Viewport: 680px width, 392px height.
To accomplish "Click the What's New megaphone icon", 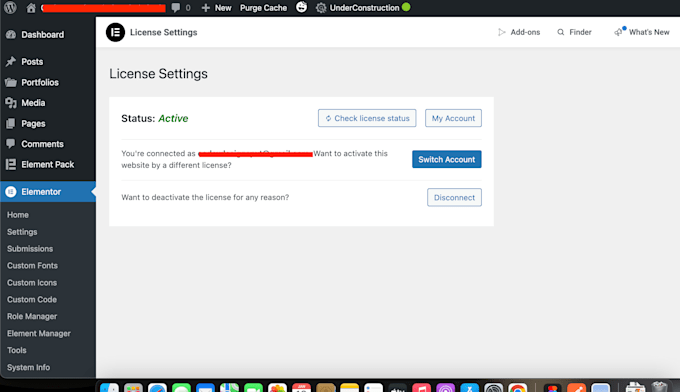I will click(x=619, y=32).
